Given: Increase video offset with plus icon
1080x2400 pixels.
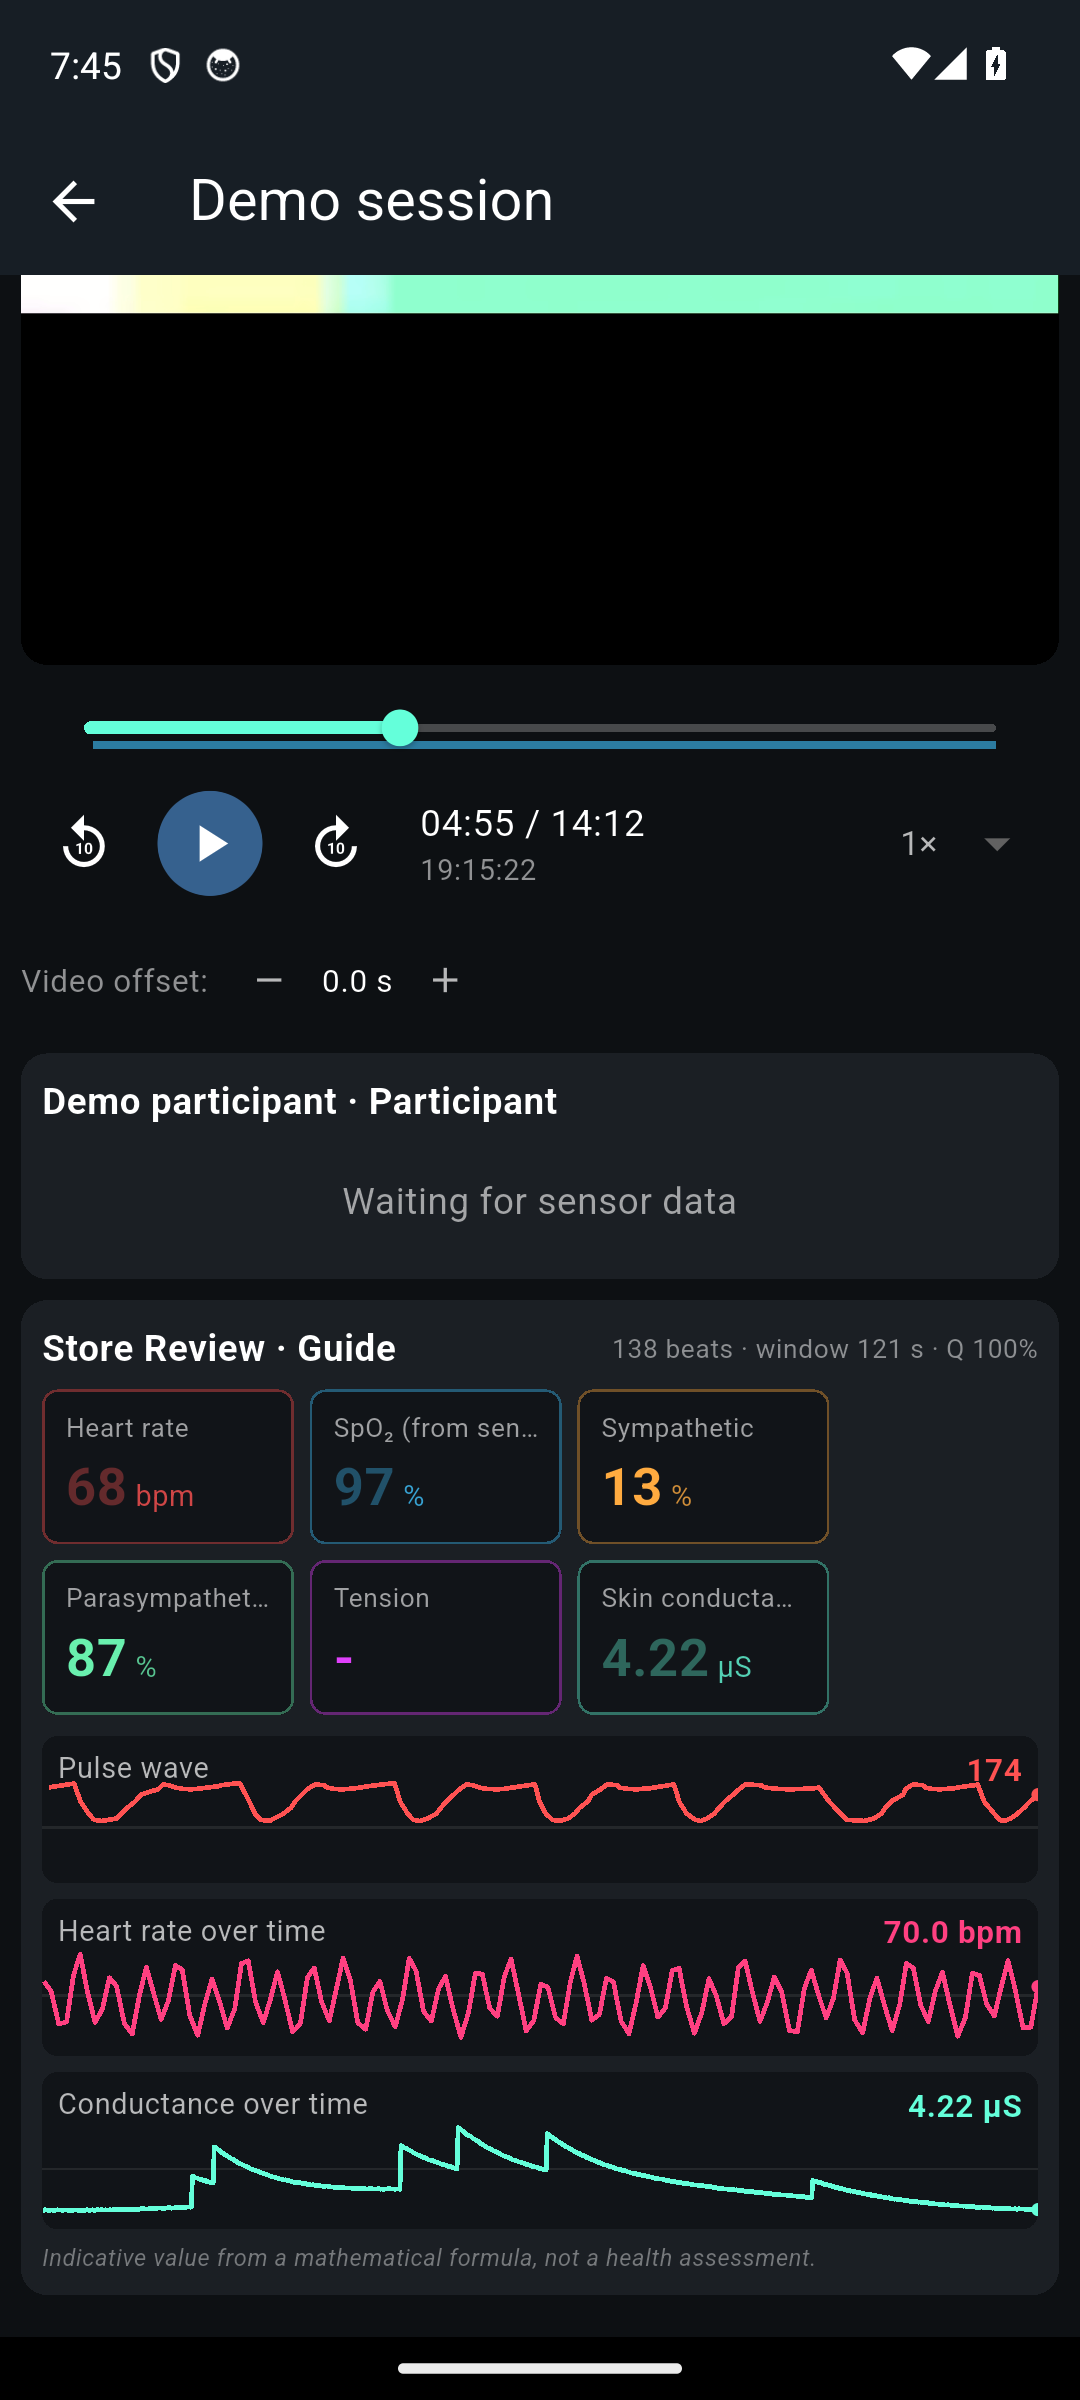Looking at the screenshot, I should pyautogui.click(x=445, y=980).
